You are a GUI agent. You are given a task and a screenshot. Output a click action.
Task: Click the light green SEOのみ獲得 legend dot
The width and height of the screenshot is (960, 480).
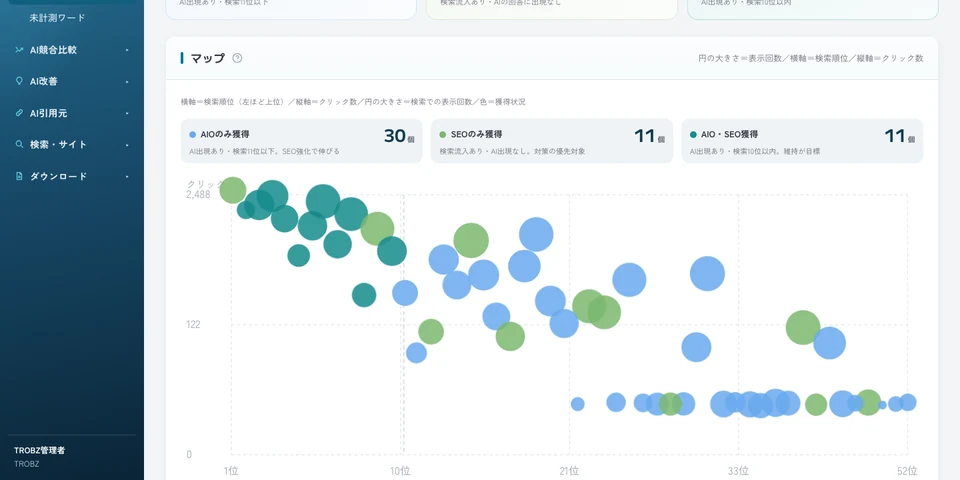point(443,134)
